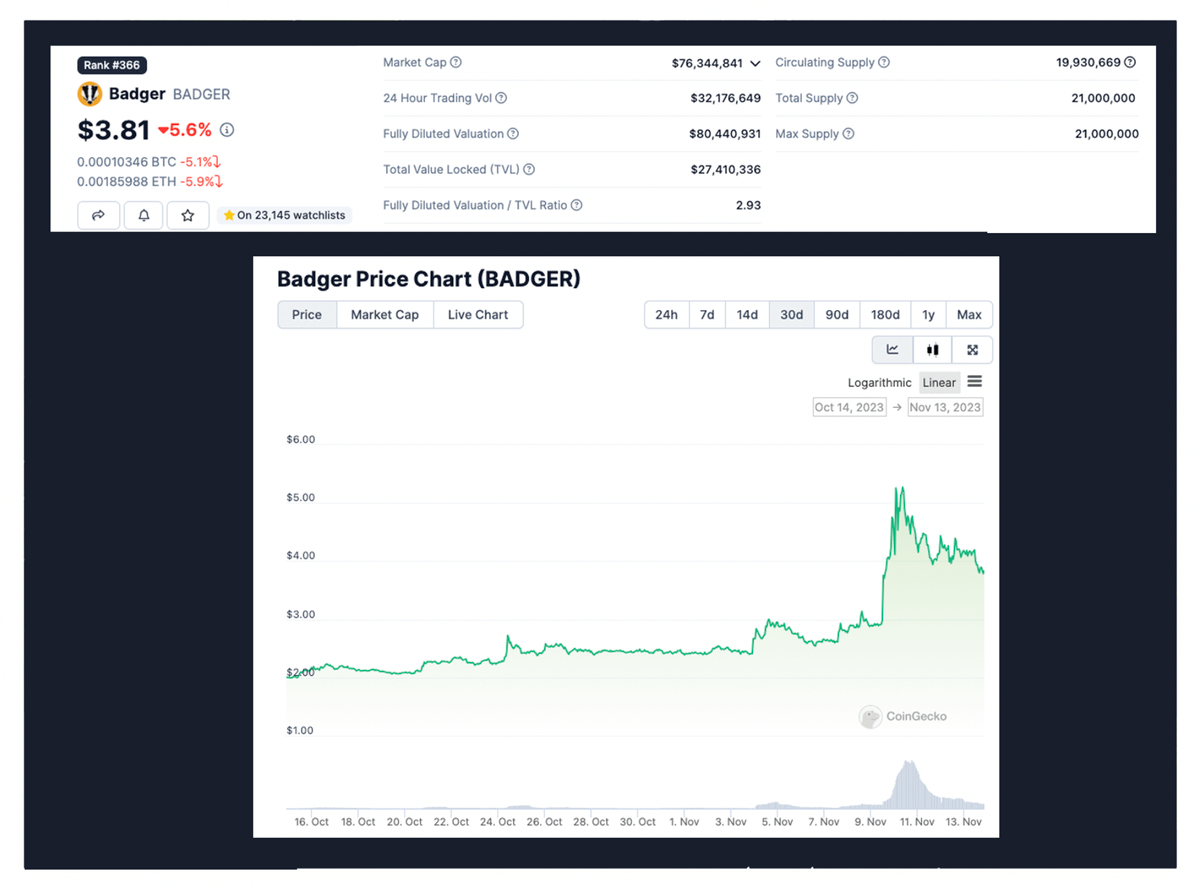Click the 2.93 ratio value
The width and height of the screenshot is (1200, 888).
[x=748, y=205]
